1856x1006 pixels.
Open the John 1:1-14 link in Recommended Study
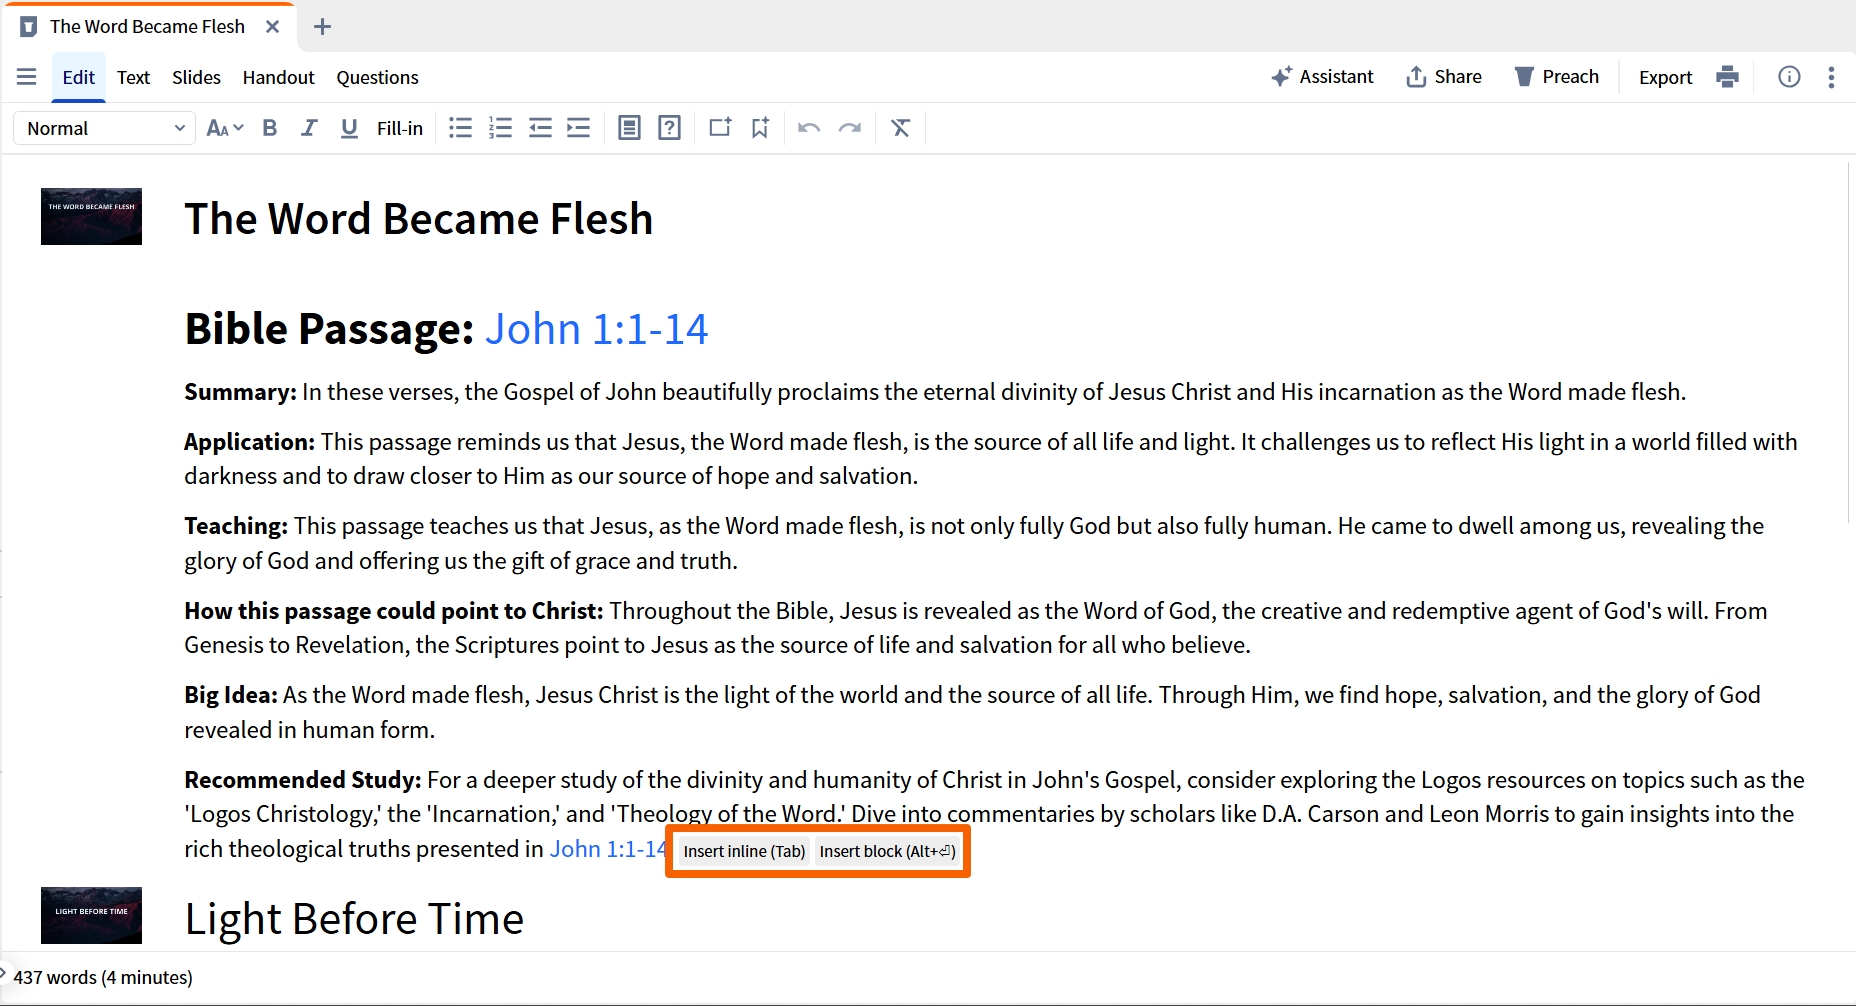(608, 849)
